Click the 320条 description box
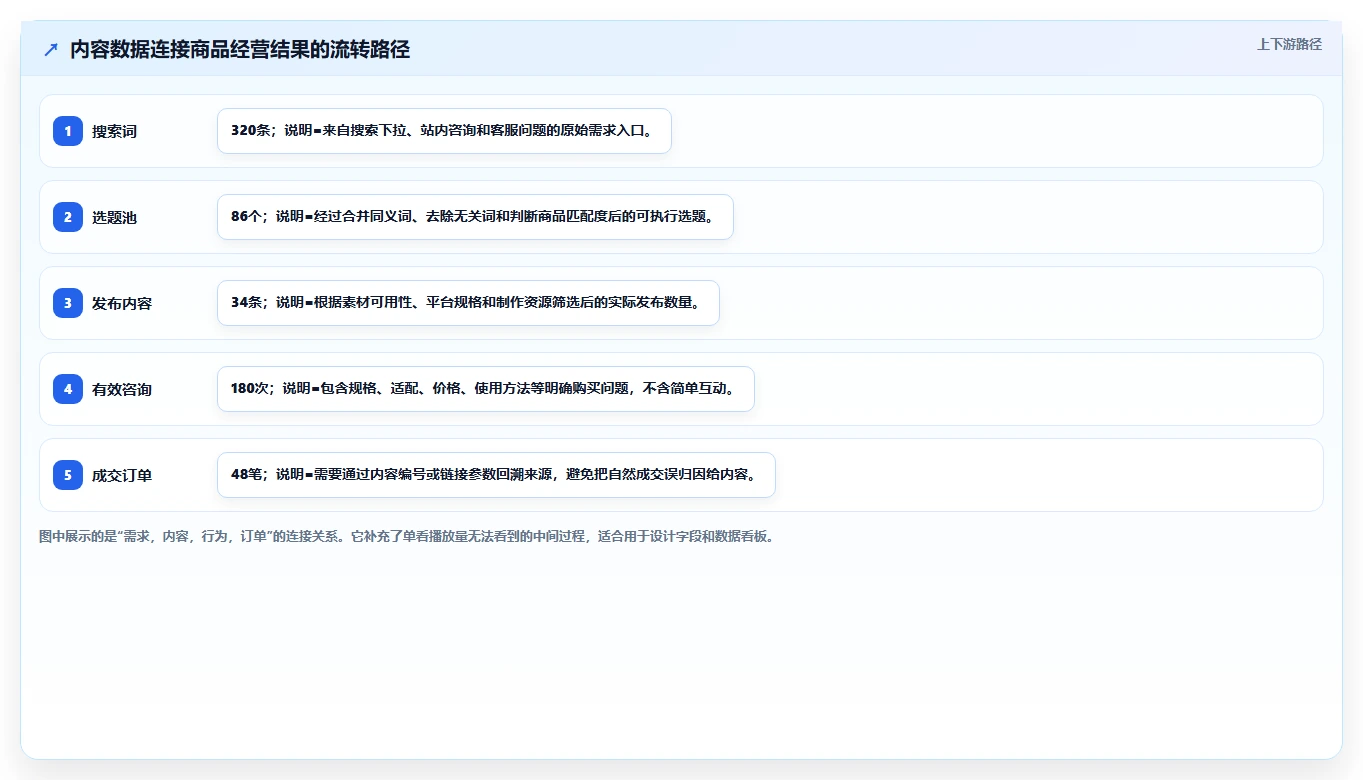Viewport: 1363px width, 780px height. pos(444,131)
